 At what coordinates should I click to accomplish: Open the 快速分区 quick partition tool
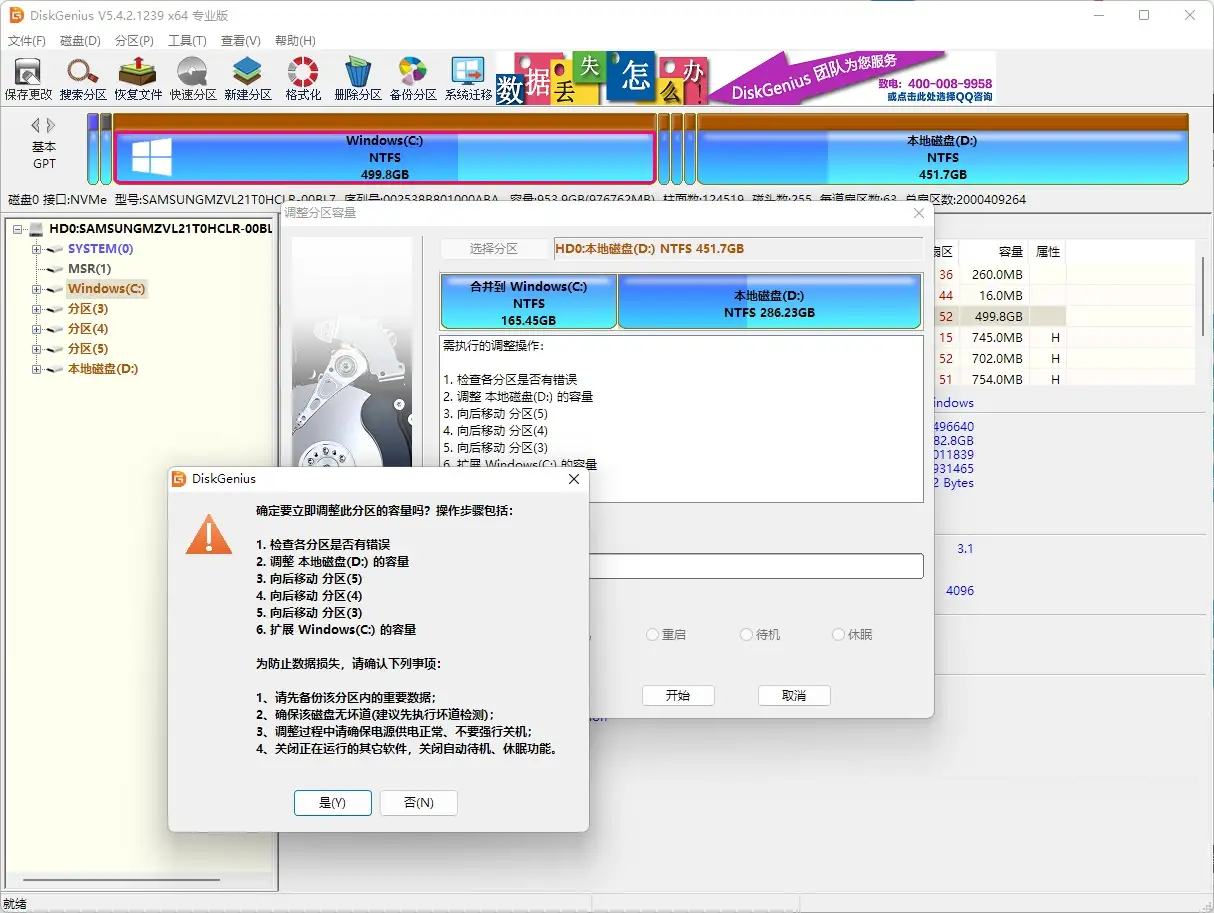coord(192,77)
